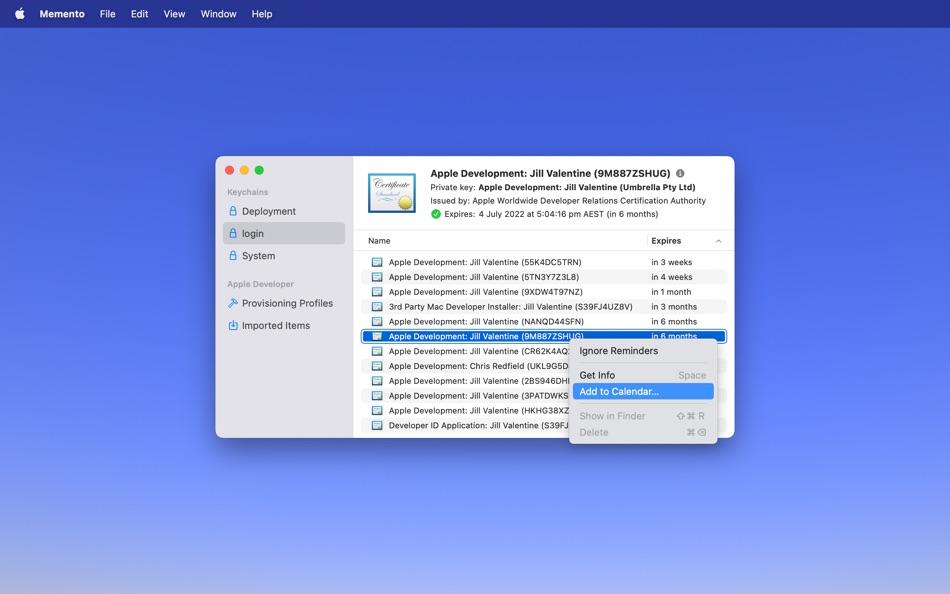Screen dimensions: 950x594
Task: Click certificate icon on 9M887ZSHUG row
Action: click(x=377, y=336)
